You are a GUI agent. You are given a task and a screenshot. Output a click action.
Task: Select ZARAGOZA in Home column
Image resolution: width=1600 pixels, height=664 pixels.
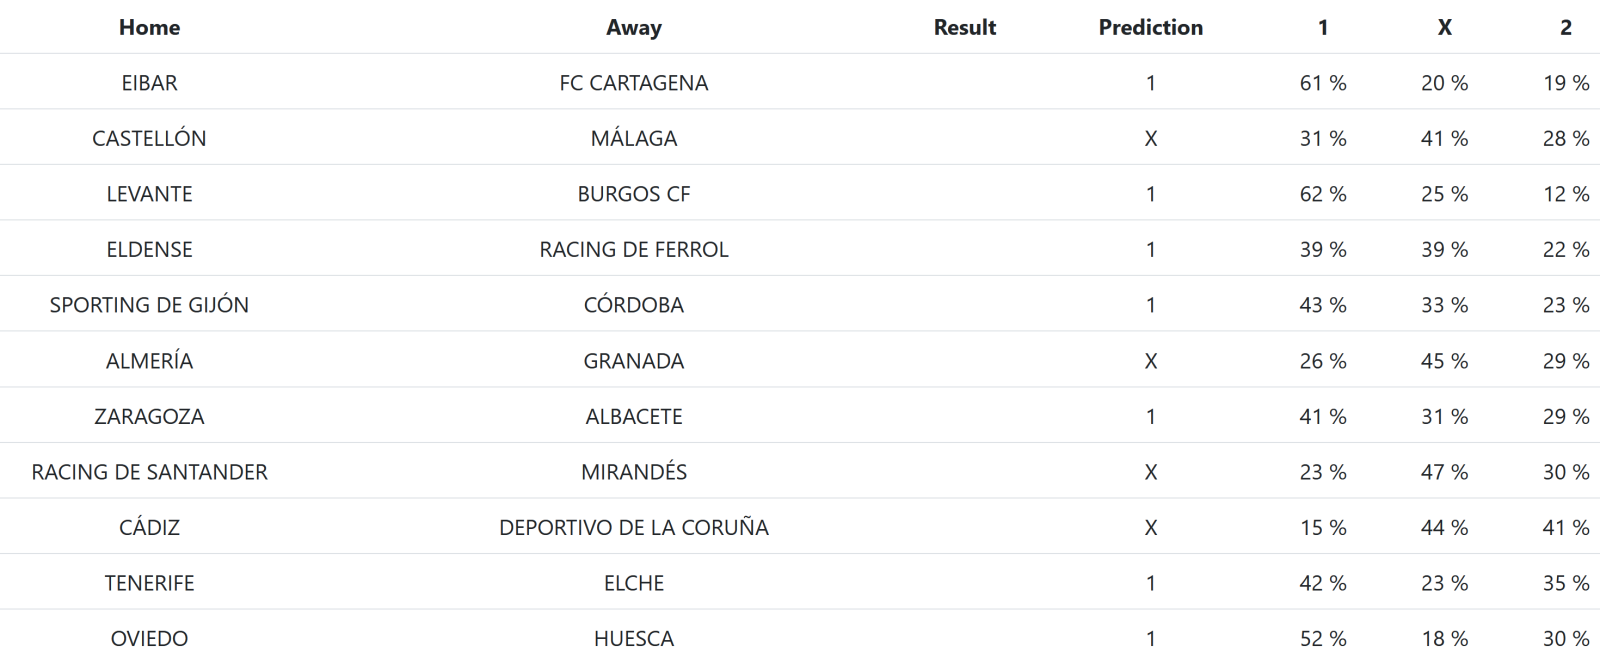click(149, 417)
